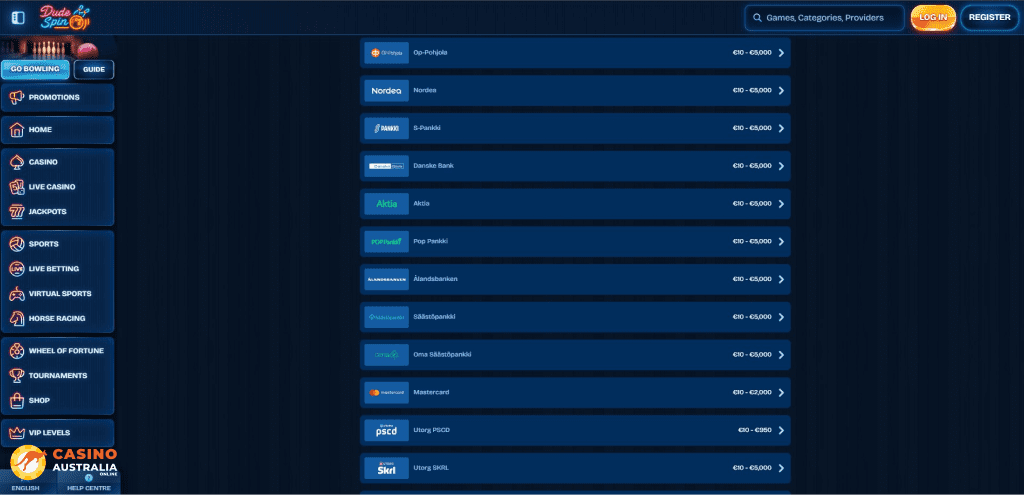Click the Säästöpankki logo
Screen dimensions: 1024x495
[x=387, y=317]
